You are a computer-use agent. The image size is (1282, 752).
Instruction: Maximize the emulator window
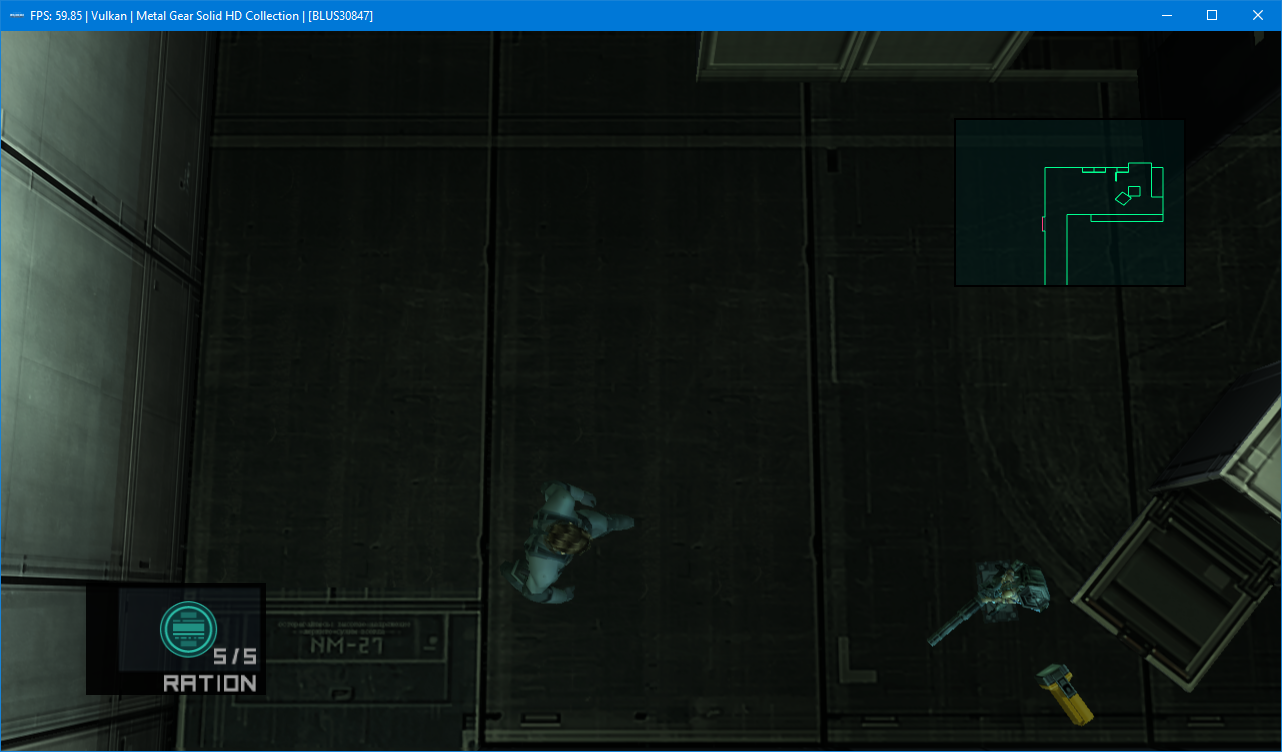1212,15
